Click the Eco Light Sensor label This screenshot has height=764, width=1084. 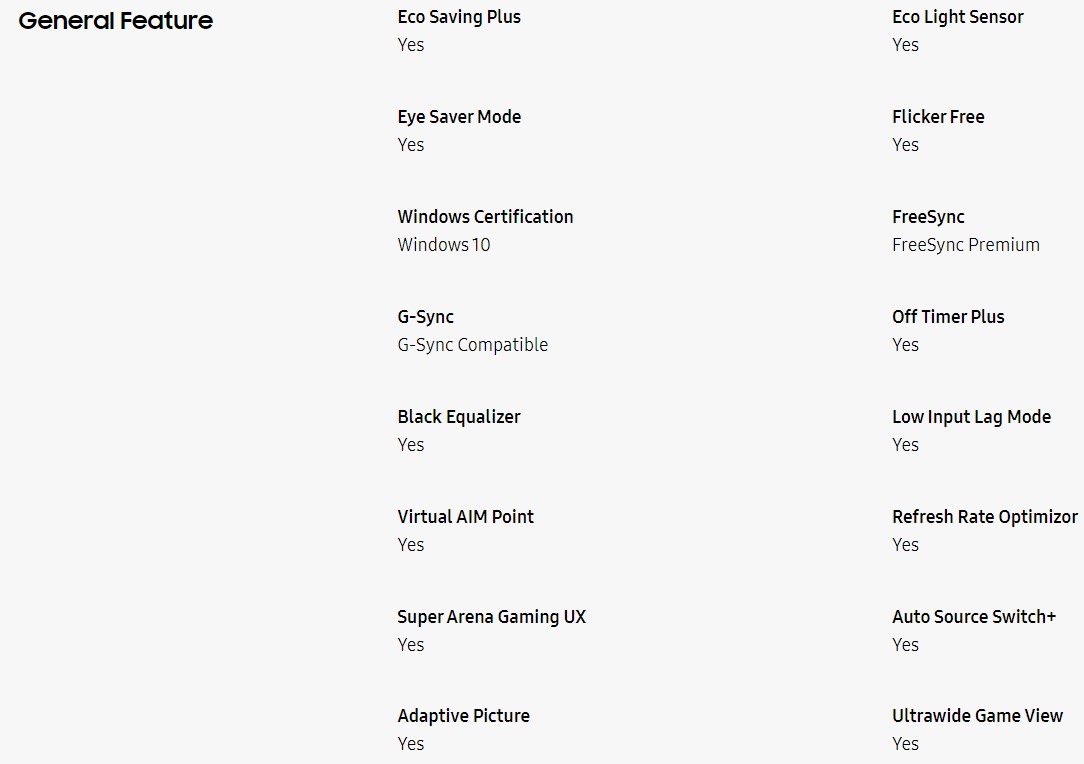point(957,17)
